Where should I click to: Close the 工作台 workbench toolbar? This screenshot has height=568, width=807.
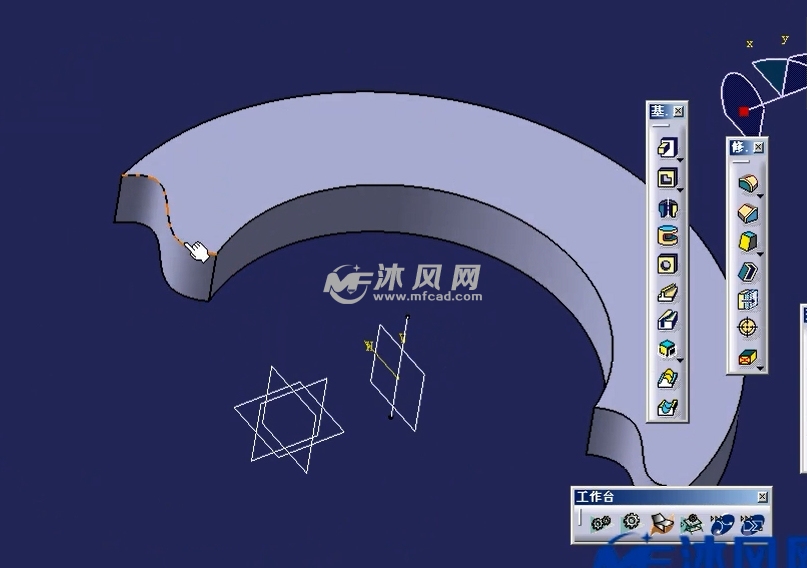point(762,497)
